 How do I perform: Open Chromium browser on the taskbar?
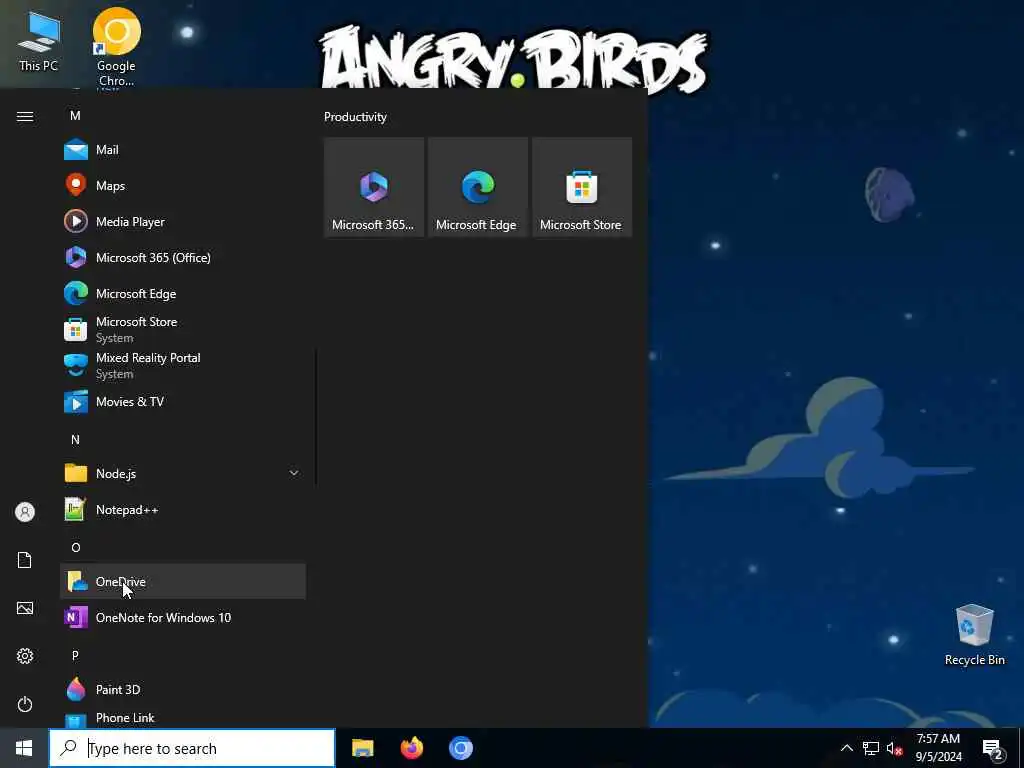pyautogui.click(x=460, y=748)
